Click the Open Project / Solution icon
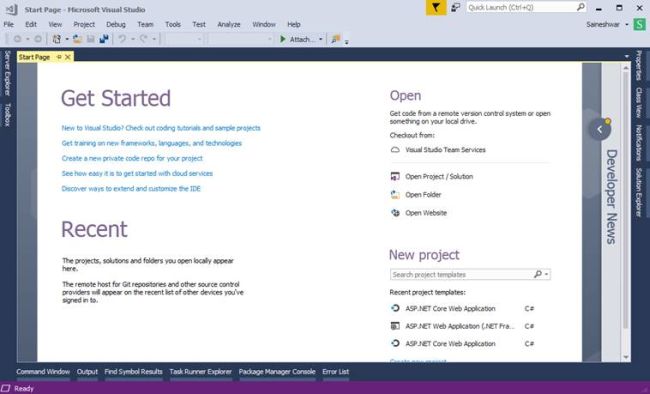Viewport: 650px width, 394px height. click(x=395, y=176)
